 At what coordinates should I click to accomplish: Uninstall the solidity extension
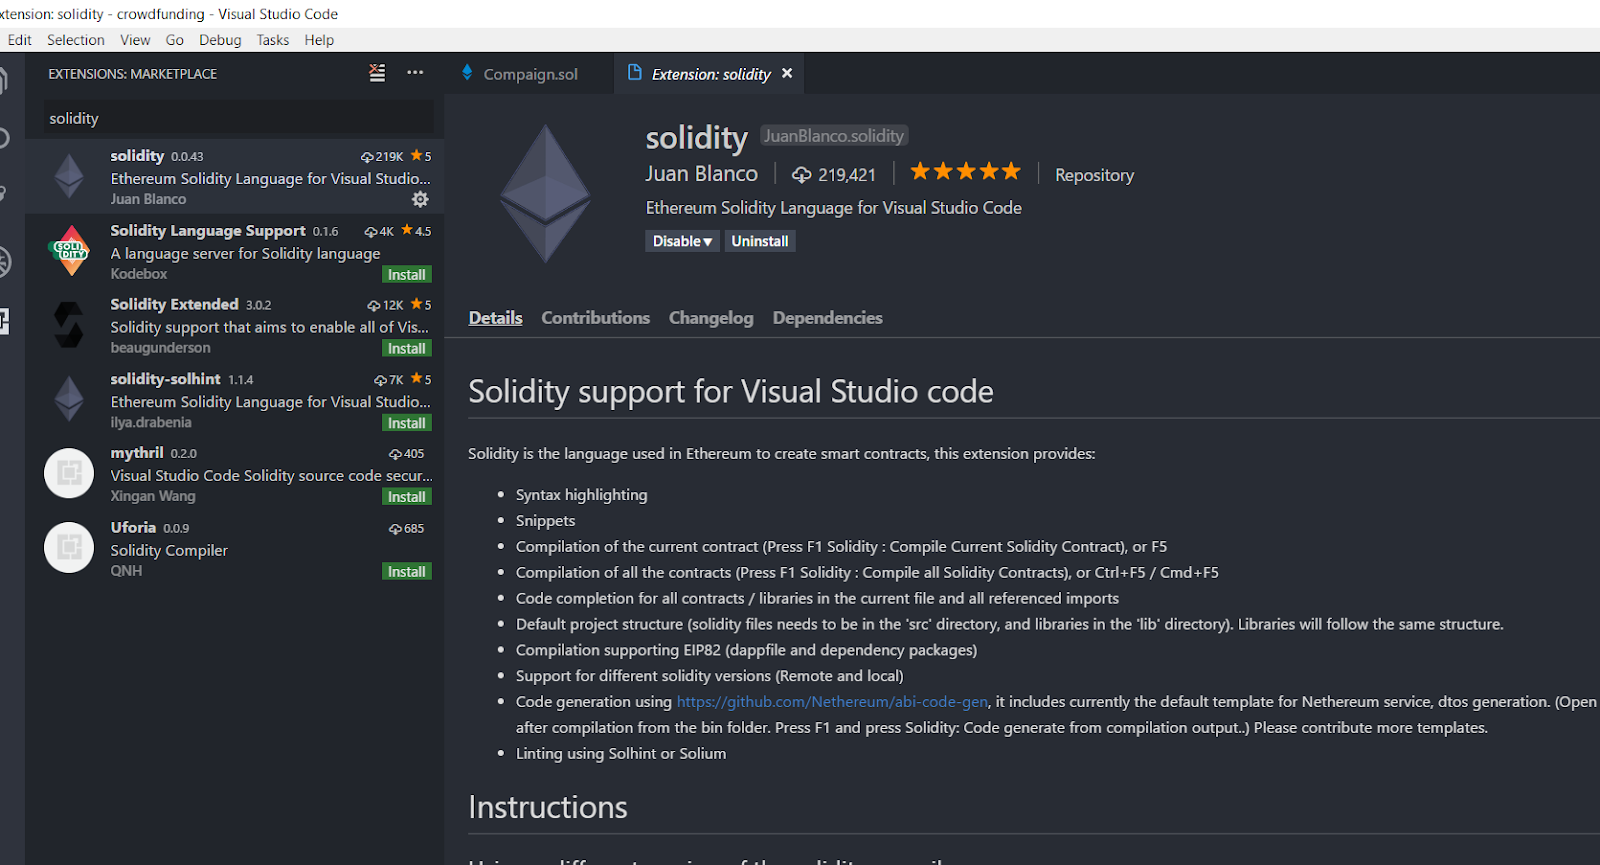(x=759, y=241)
